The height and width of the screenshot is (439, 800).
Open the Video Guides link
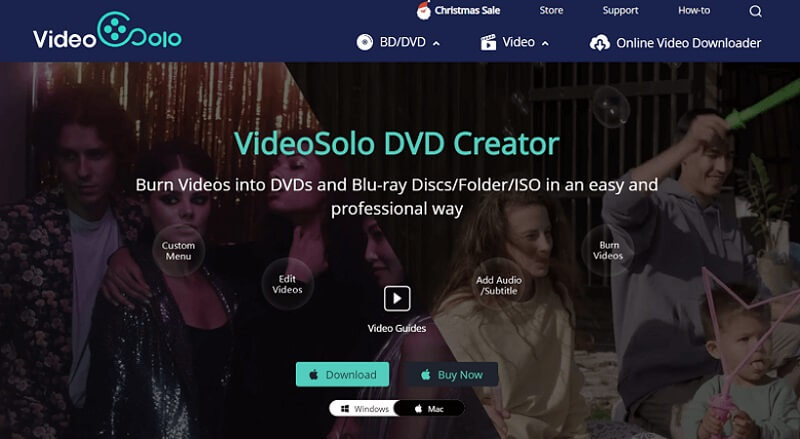tap(397, 328)
